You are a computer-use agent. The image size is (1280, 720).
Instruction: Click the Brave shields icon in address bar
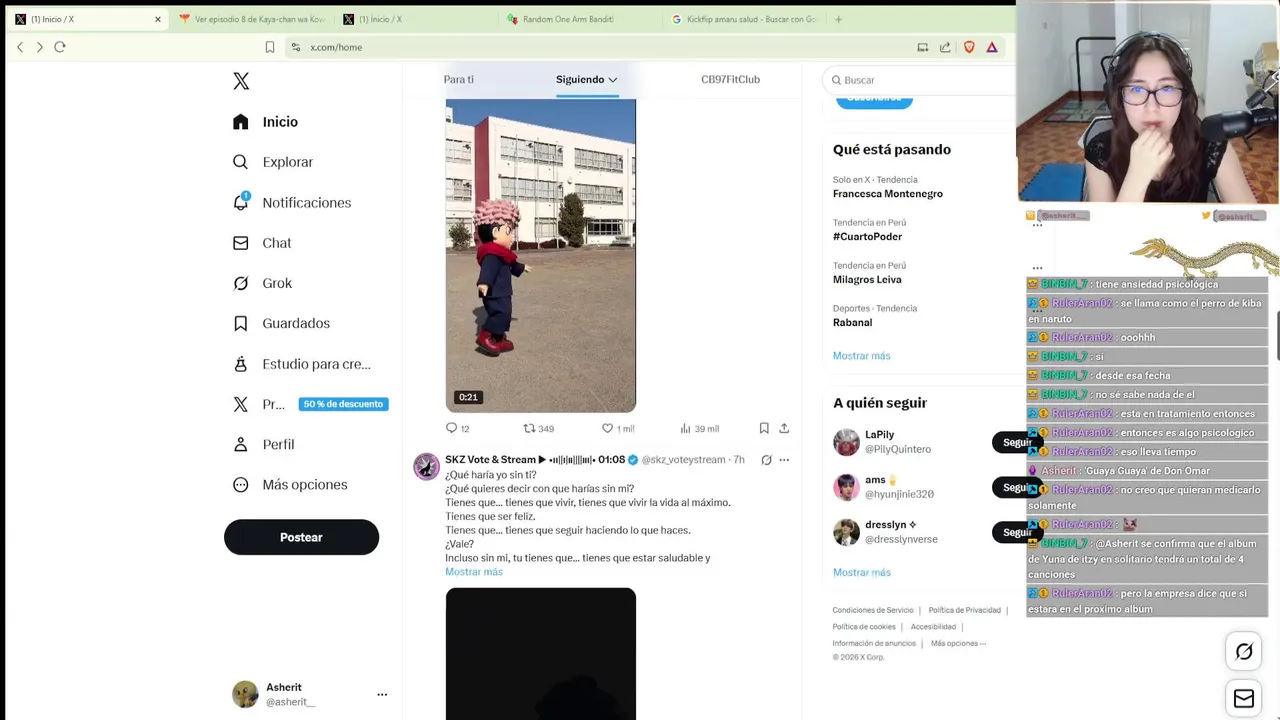coord(969,47)
